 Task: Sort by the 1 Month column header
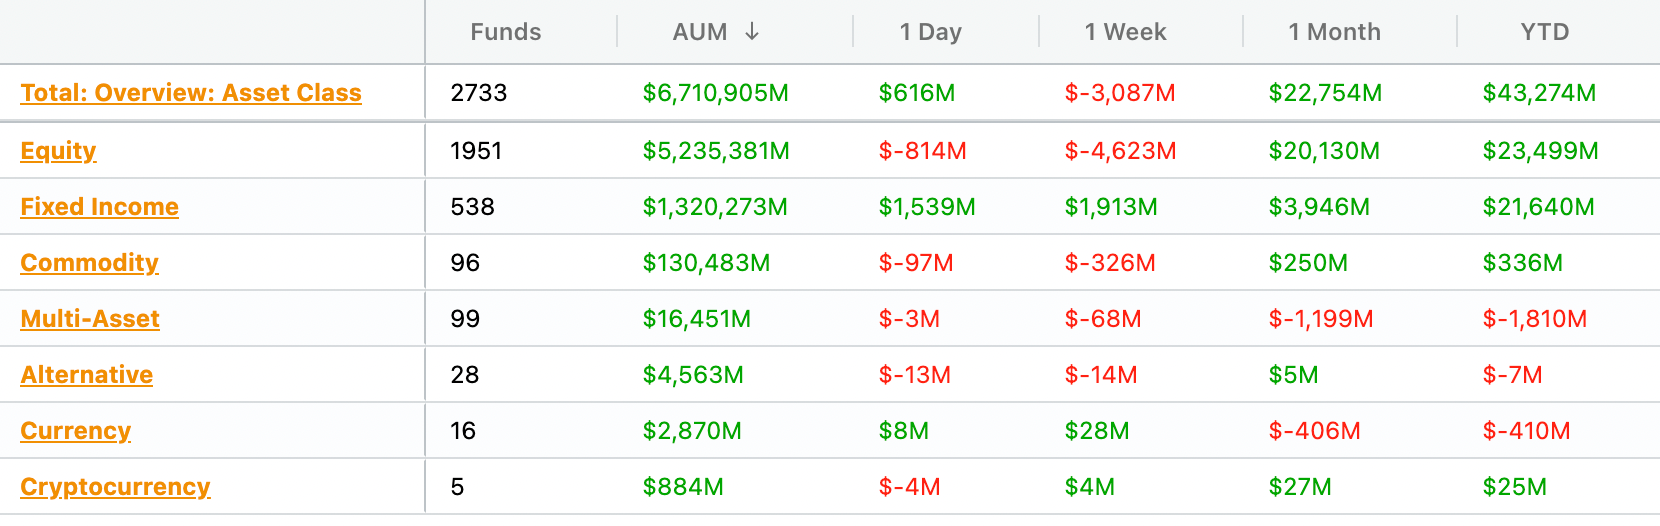pos(1335,32)
